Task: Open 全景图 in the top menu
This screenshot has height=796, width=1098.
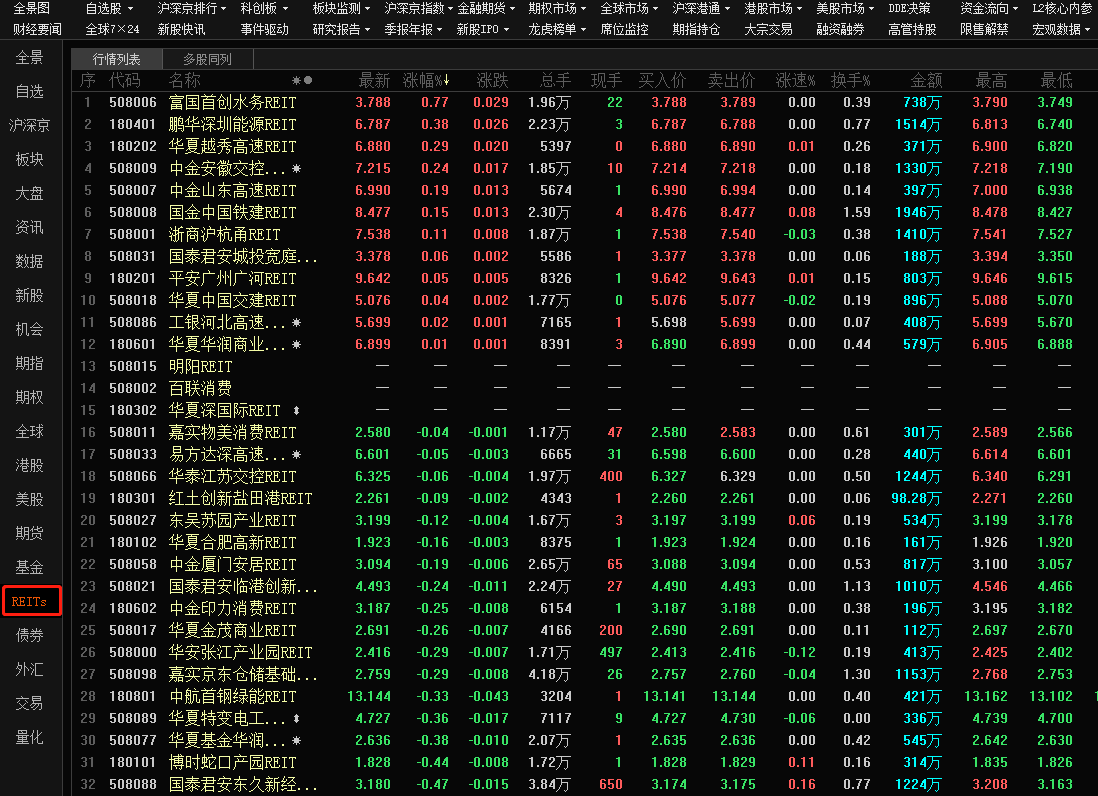Action: coord(32,9)
